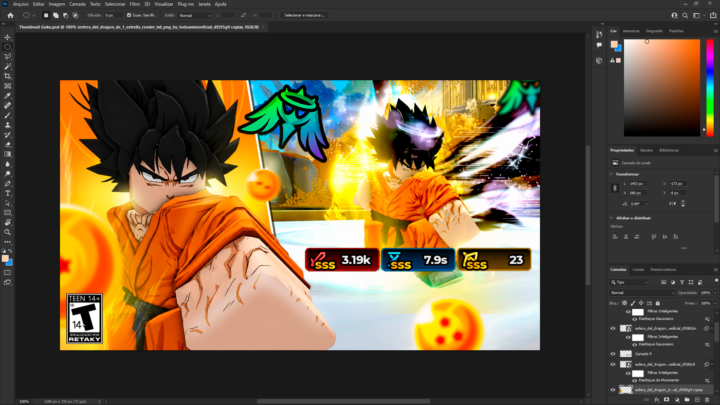Open the Opacidade value dropdown arrow

click(715, 292)
